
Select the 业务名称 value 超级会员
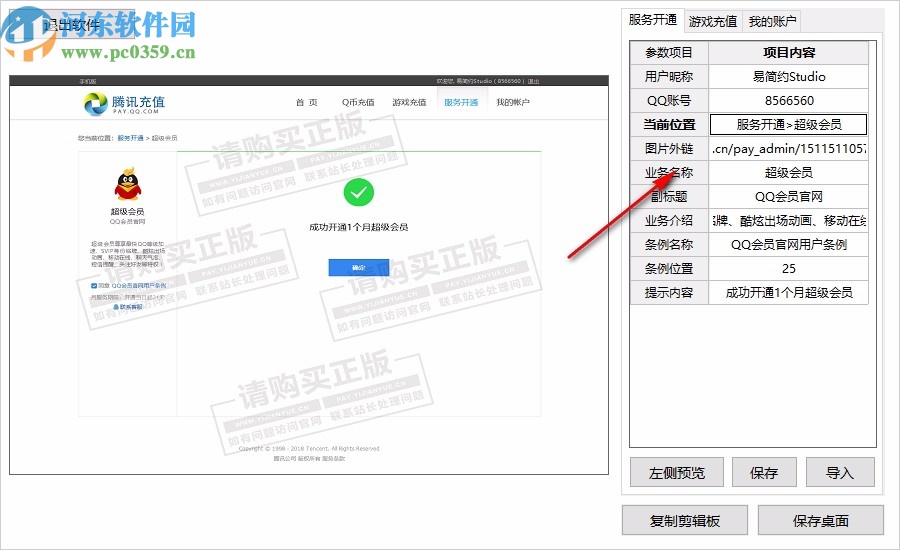789,173
